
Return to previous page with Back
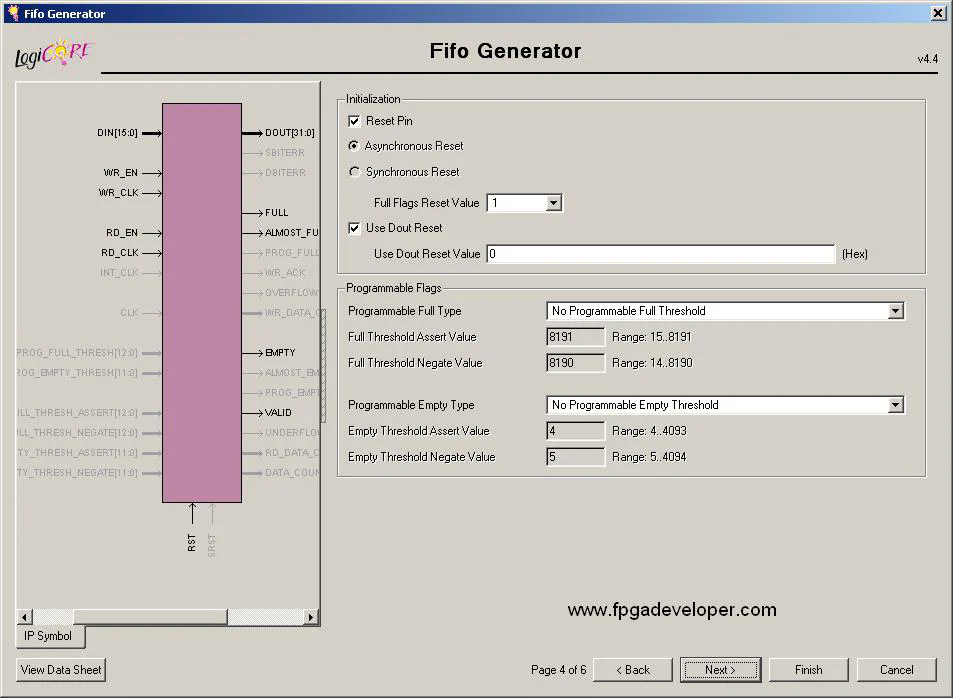tap(632, 670)
